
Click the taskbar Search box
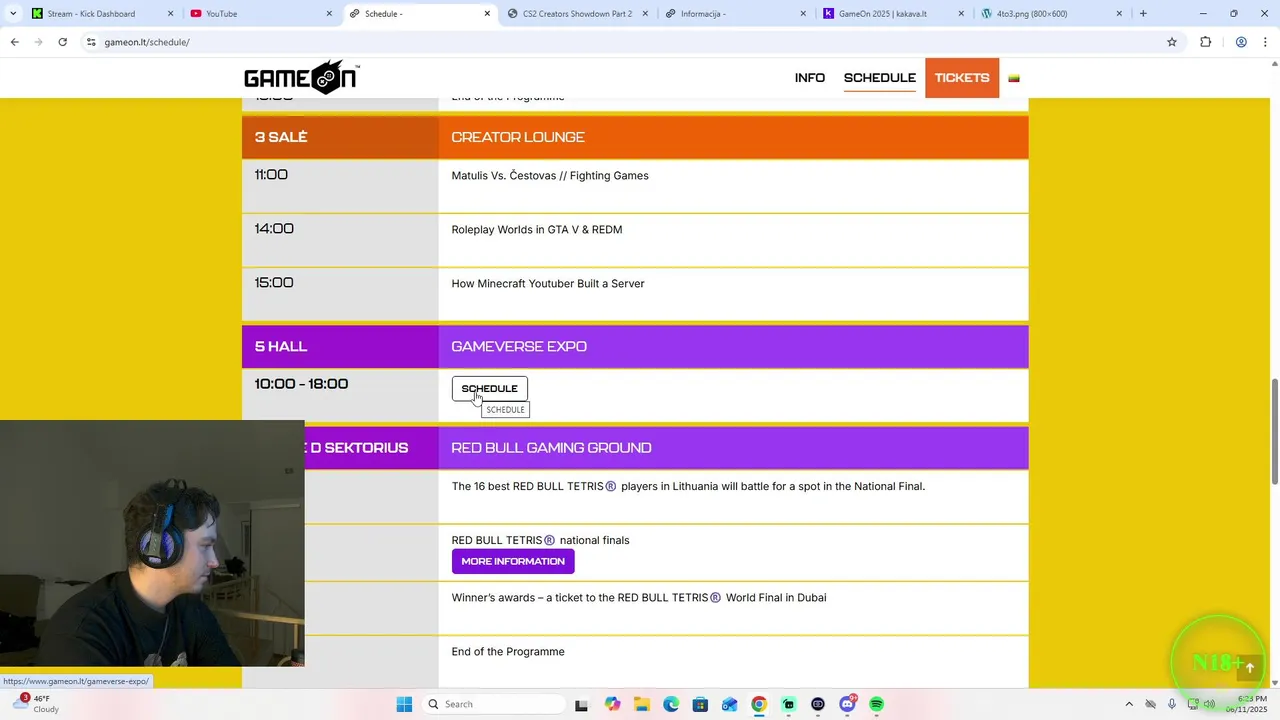click(494, 704)
